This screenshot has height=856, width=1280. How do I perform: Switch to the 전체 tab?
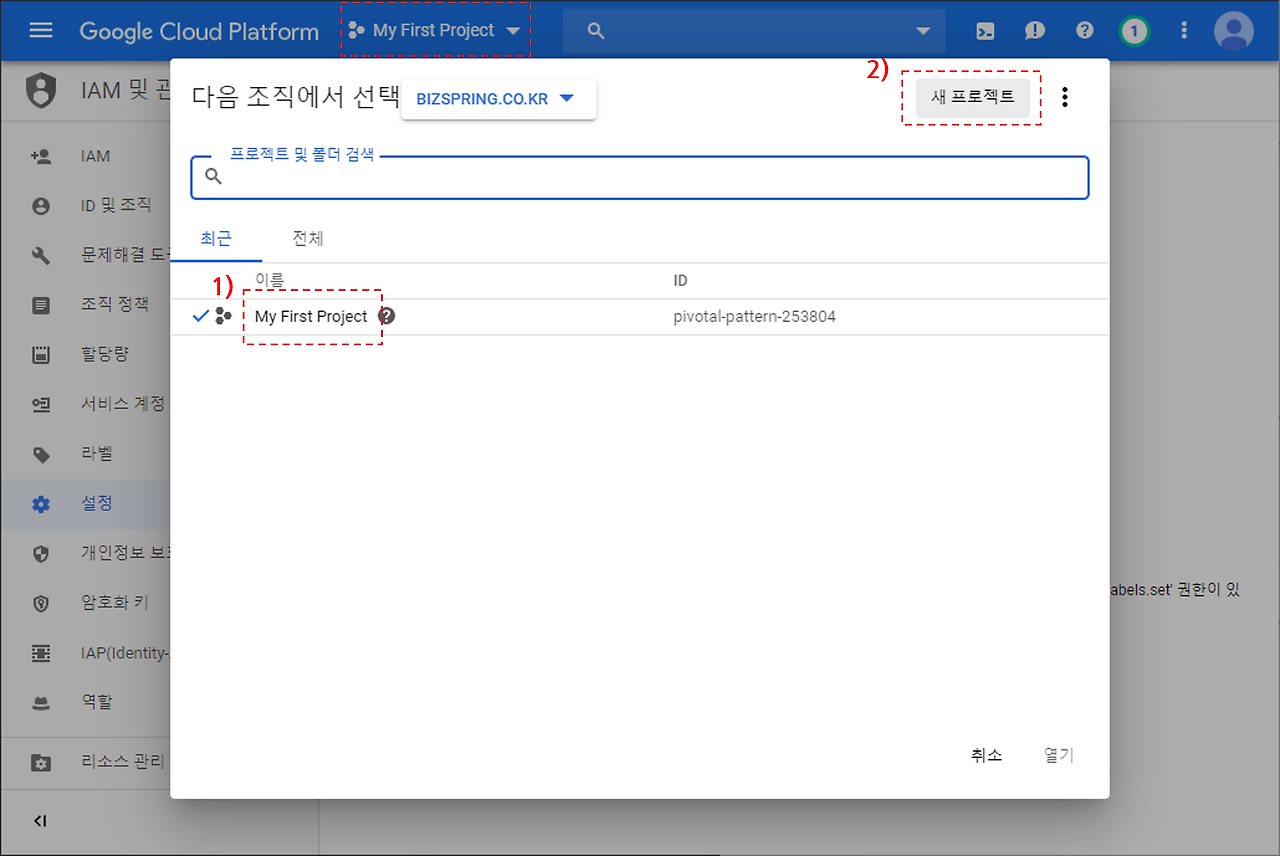click(x=307, y=238)
